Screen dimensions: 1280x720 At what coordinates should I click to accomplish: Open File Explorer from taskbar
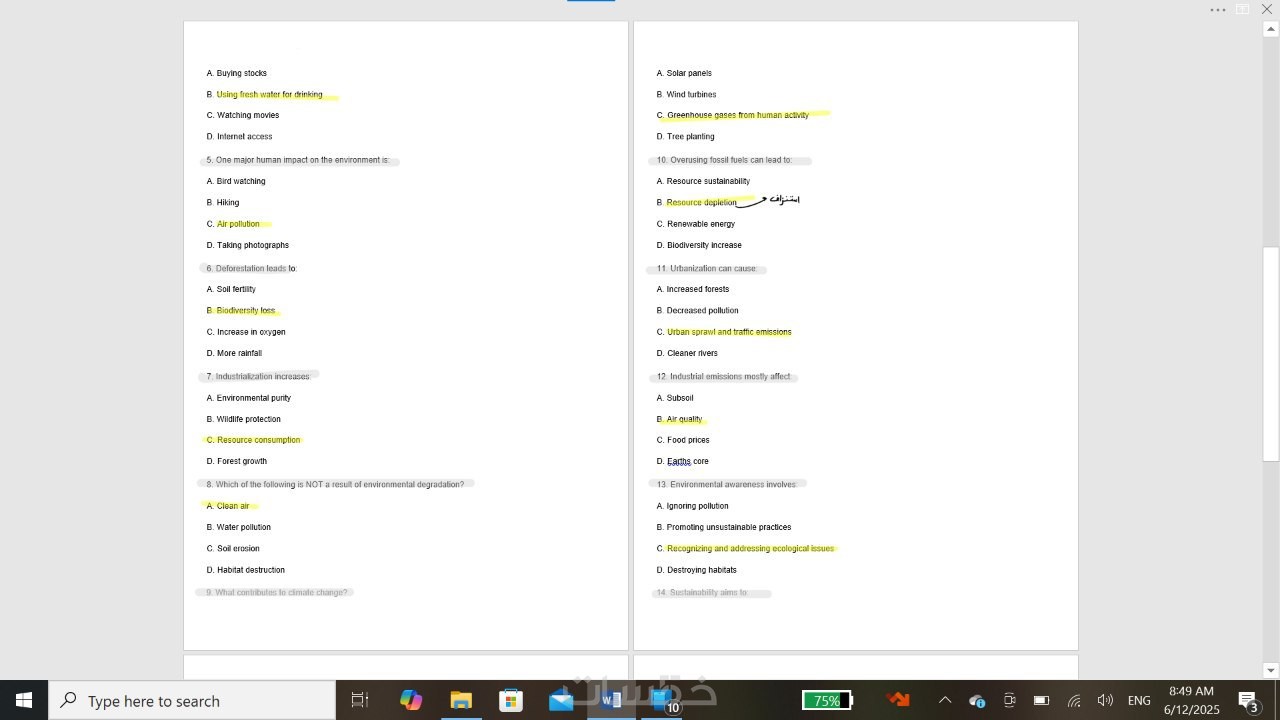(461, 700)
